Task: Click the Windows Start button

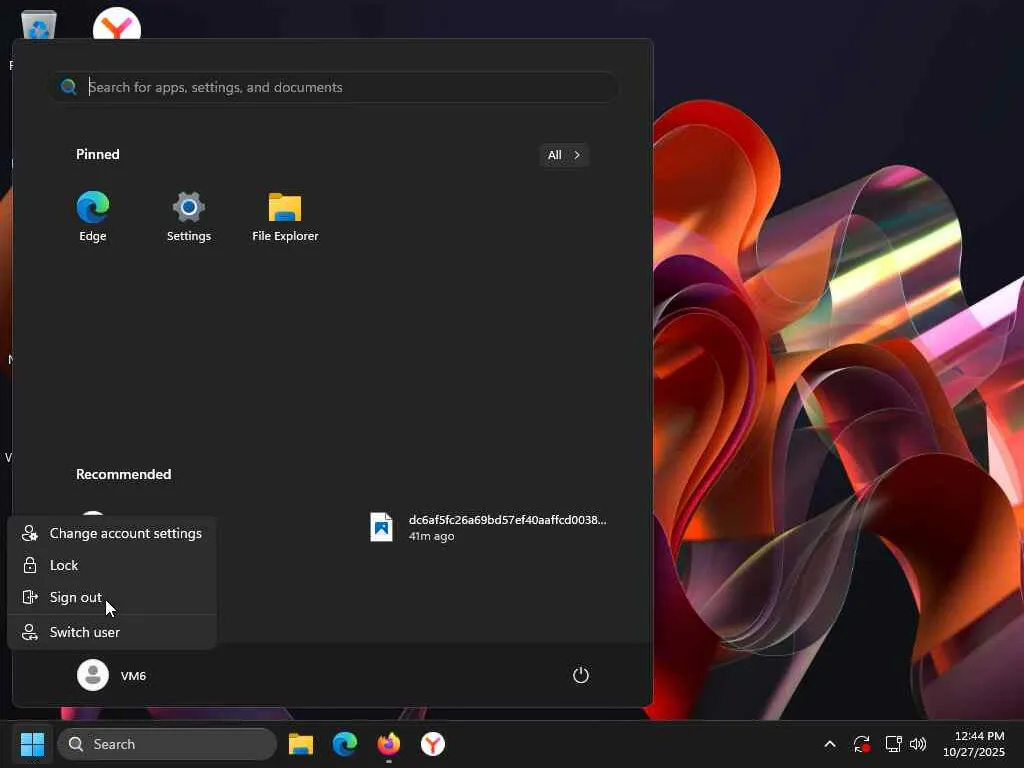Action: [x=32, y=744]
